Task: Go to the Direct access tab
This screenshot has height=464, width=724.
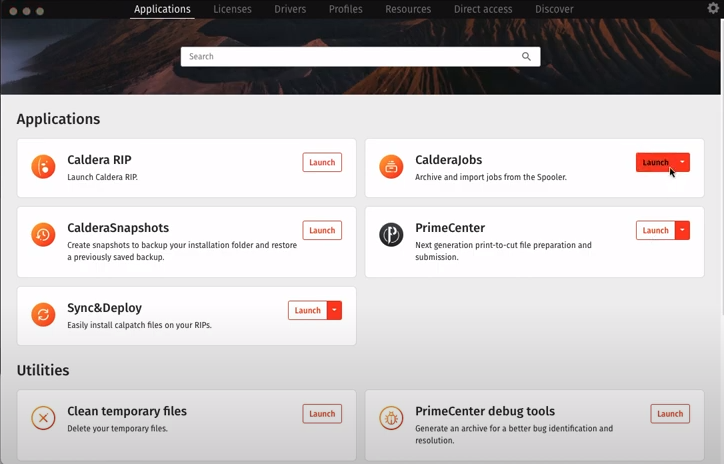Action: [482, 9]
